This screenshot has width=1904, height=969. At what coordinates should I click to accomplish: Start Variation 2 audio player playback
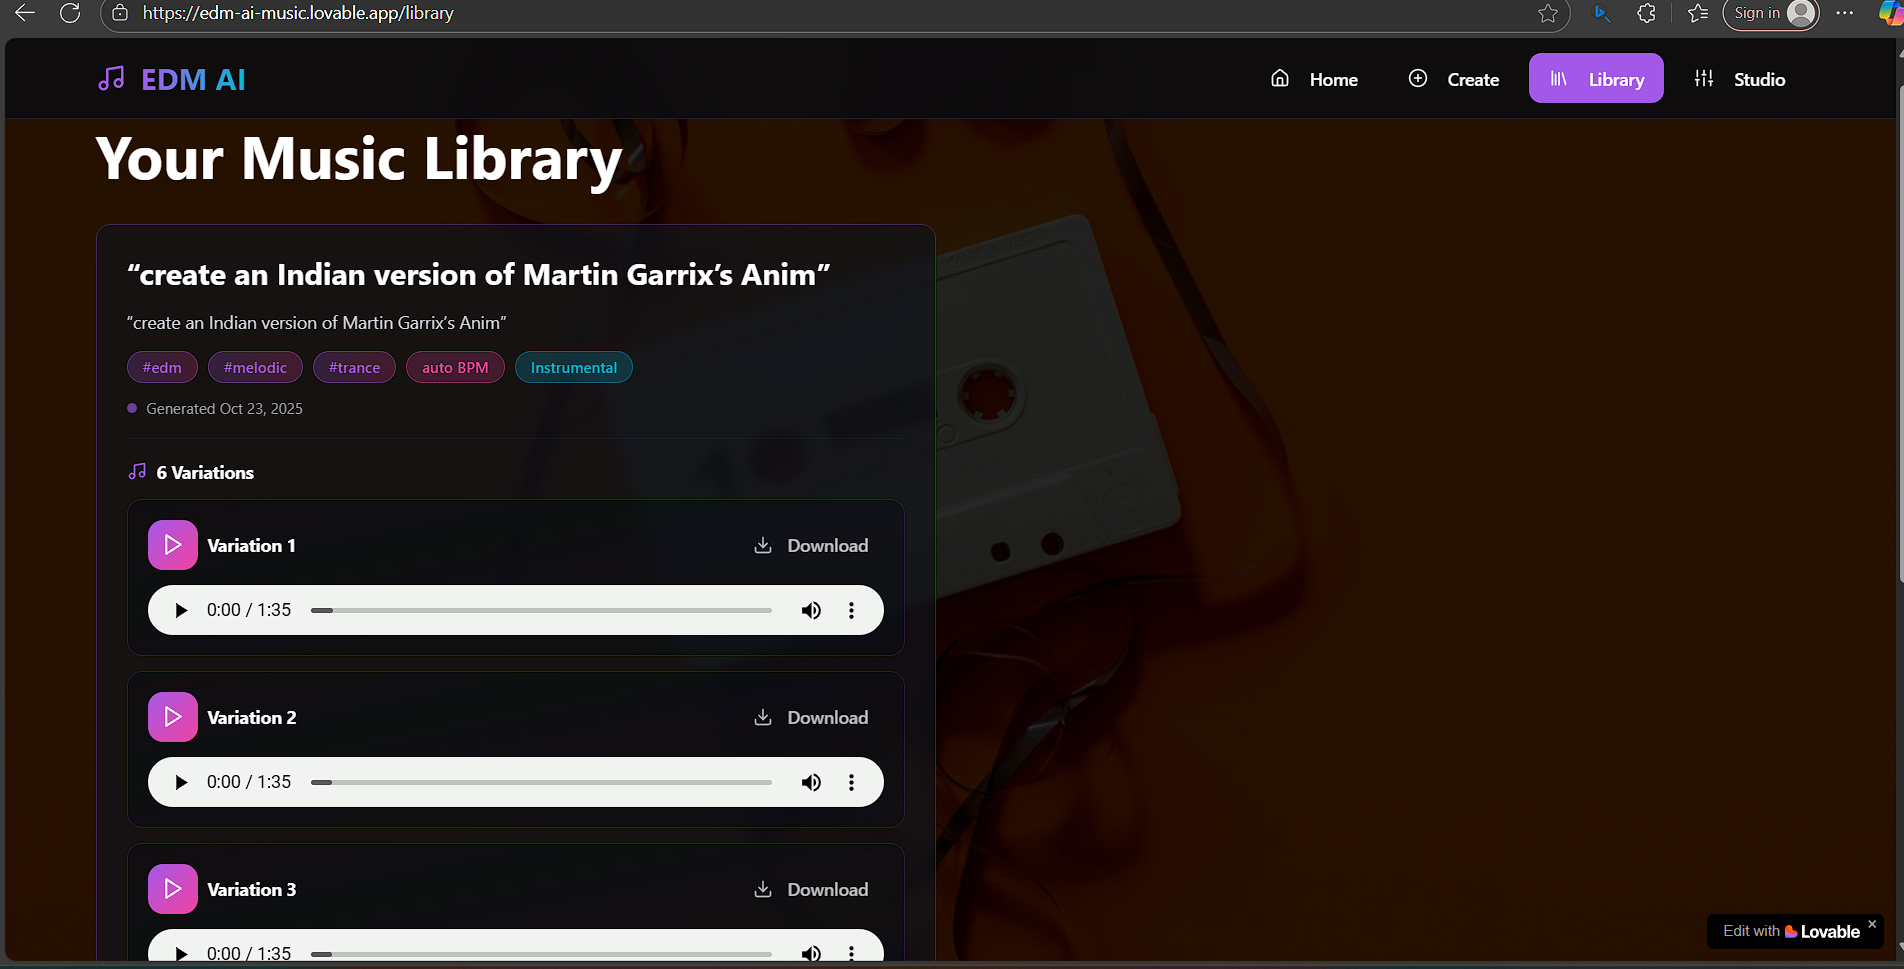coord(181,782)
